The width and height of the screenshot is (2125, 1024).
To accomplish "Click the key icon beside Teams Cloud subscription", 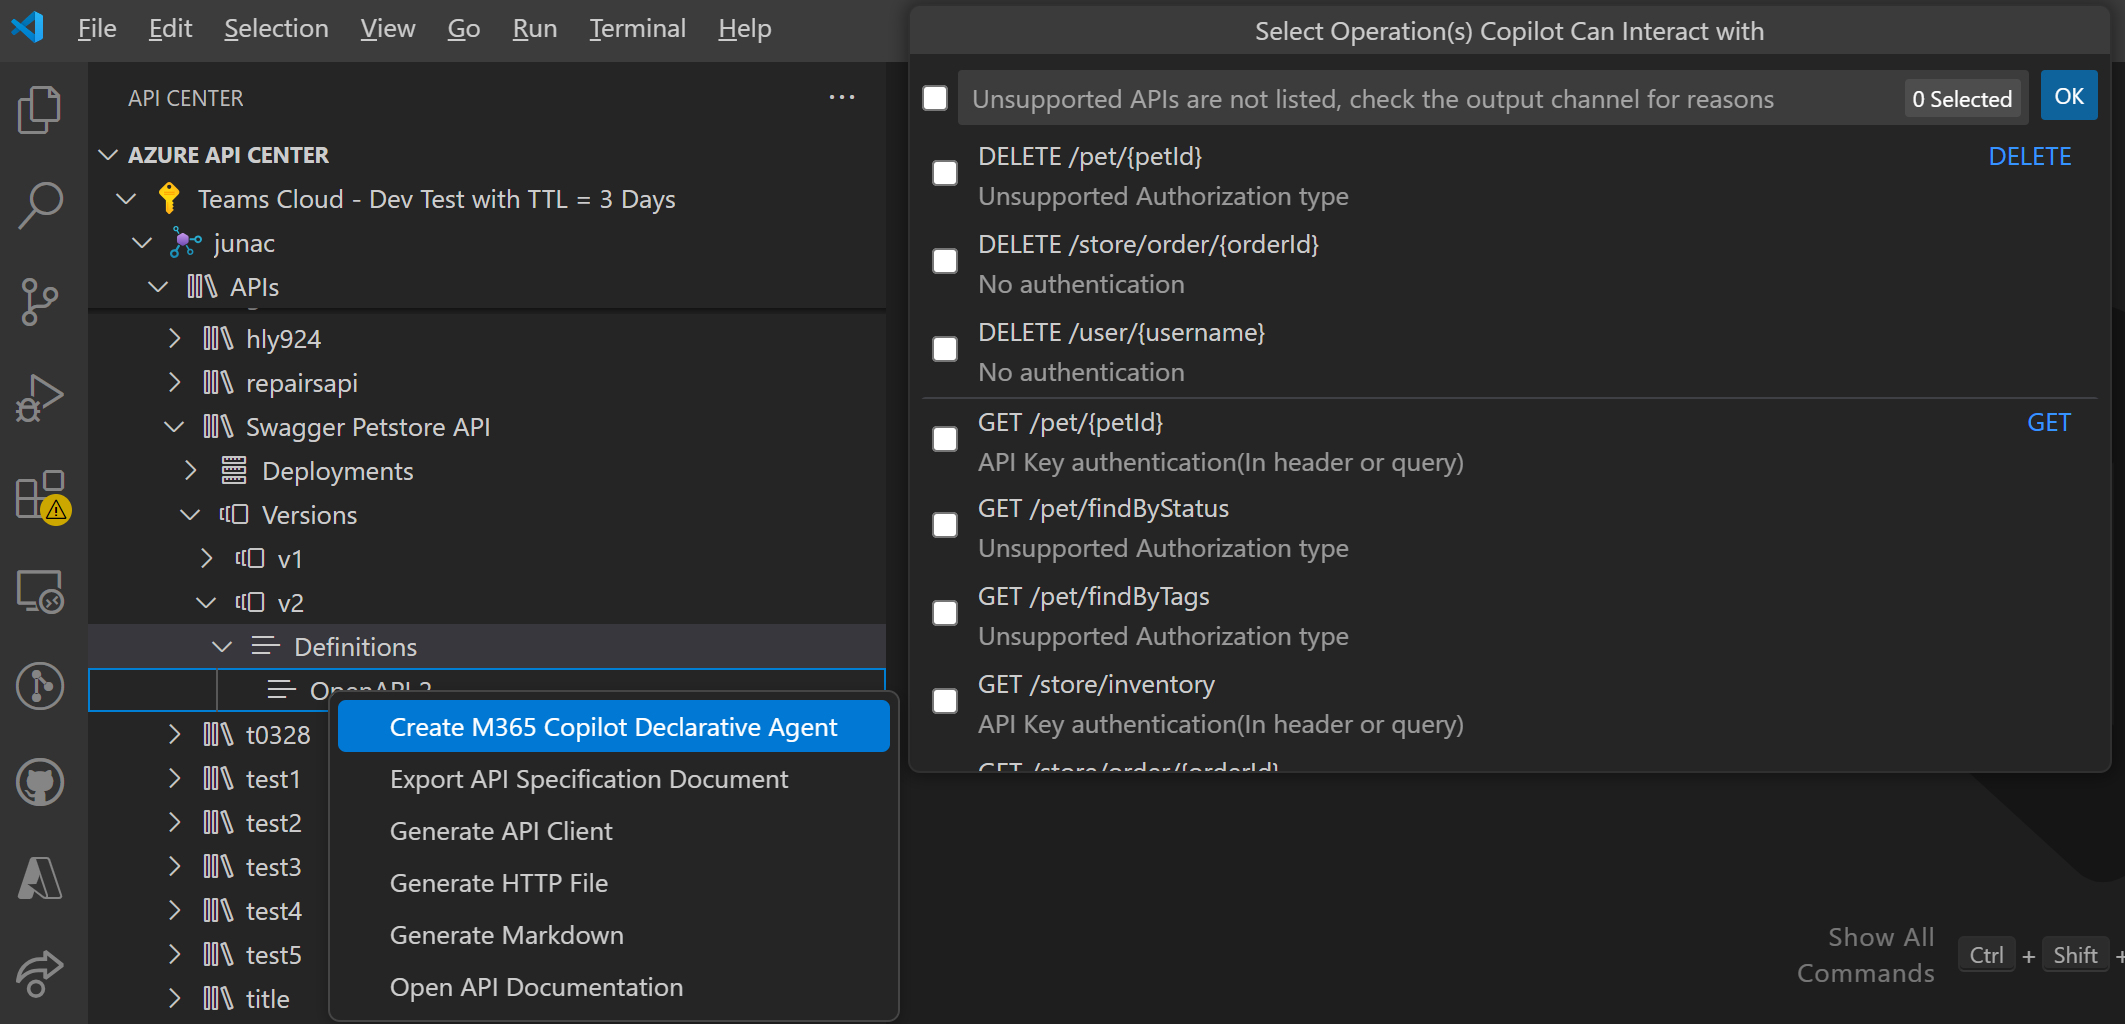I will [x=169, y=198].
